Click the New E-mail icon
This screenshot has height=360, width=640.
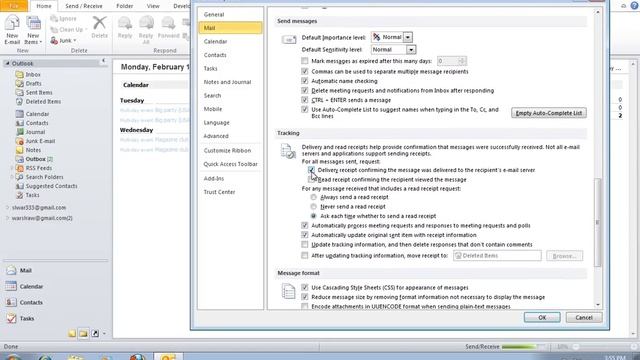[12, 29]
